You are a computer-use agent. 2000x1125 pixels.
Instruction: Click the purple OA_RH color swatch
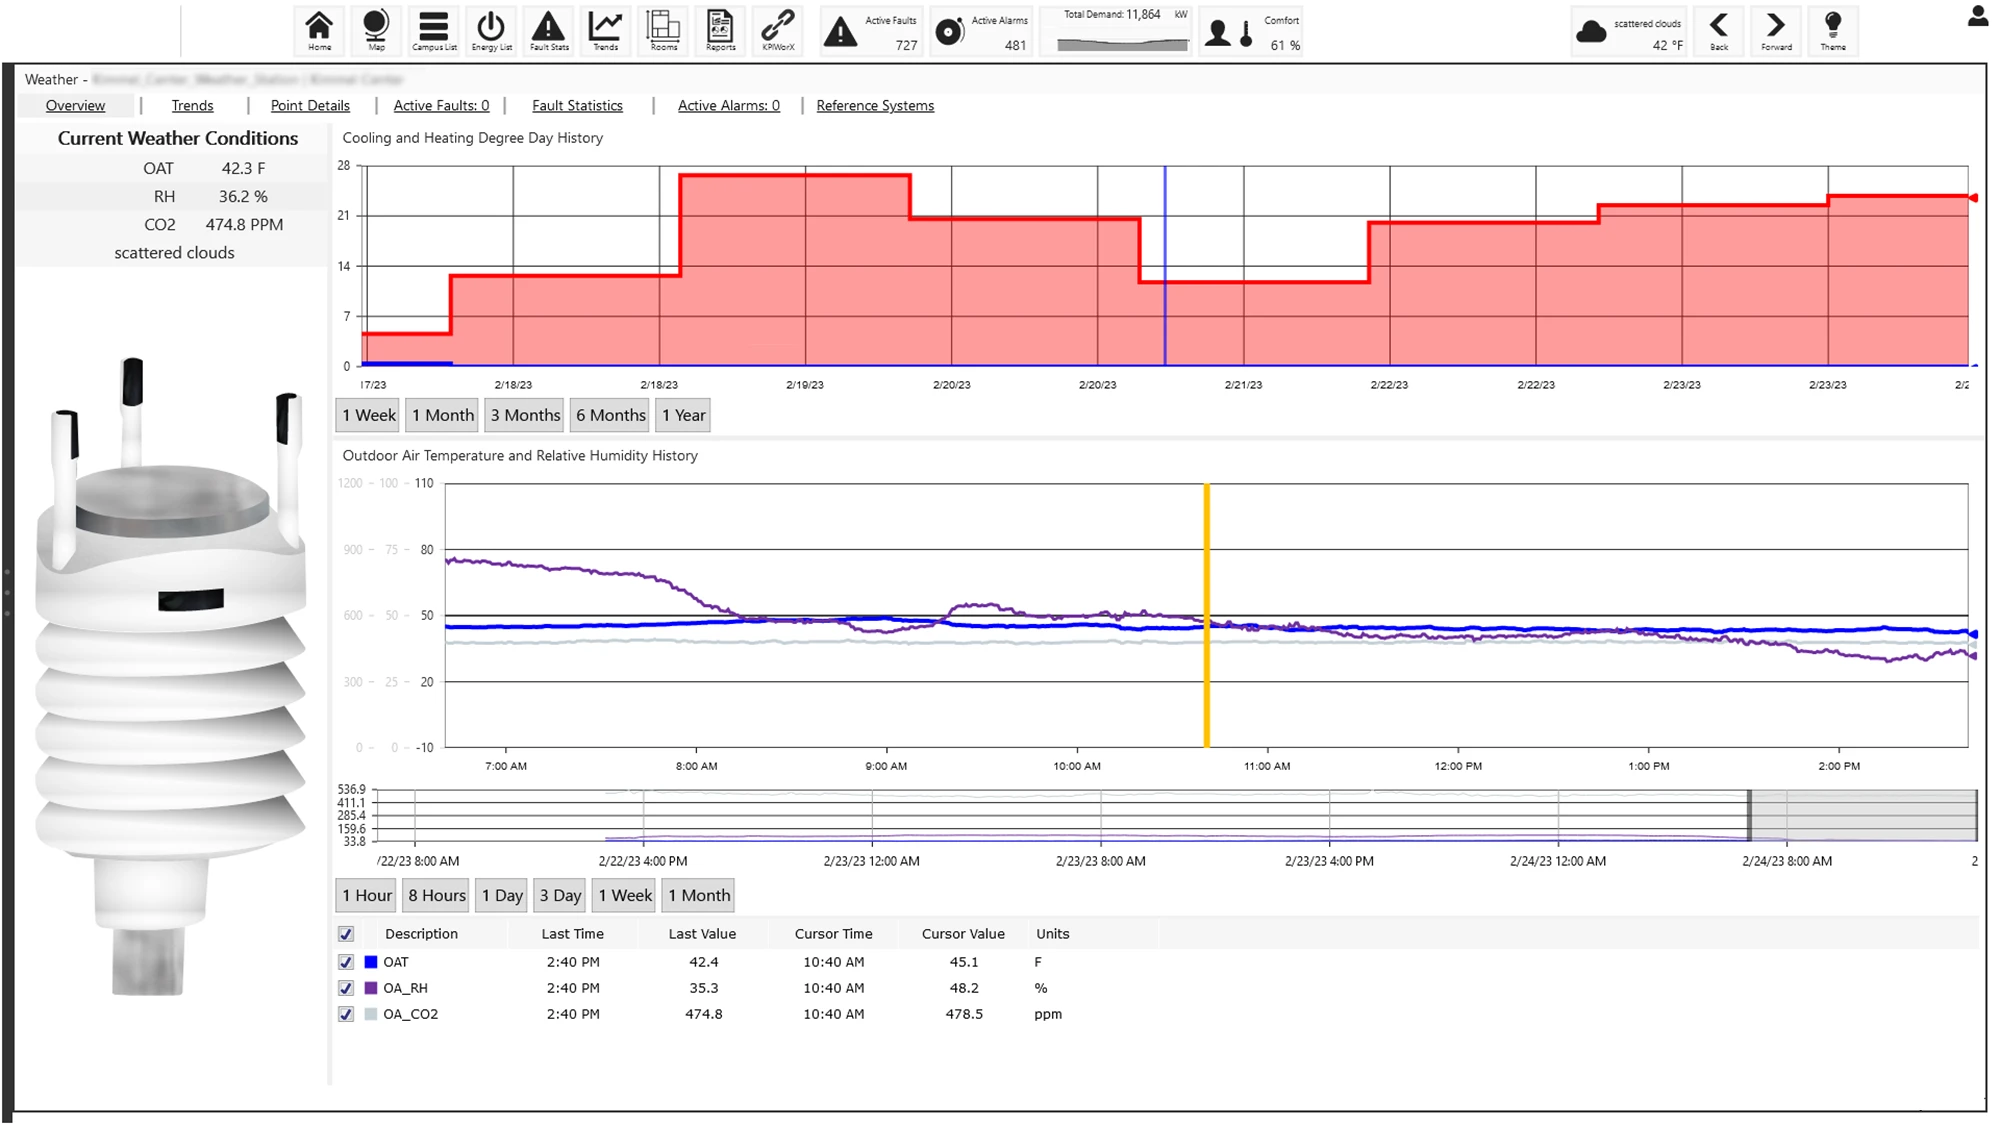[x=371, y=988]
